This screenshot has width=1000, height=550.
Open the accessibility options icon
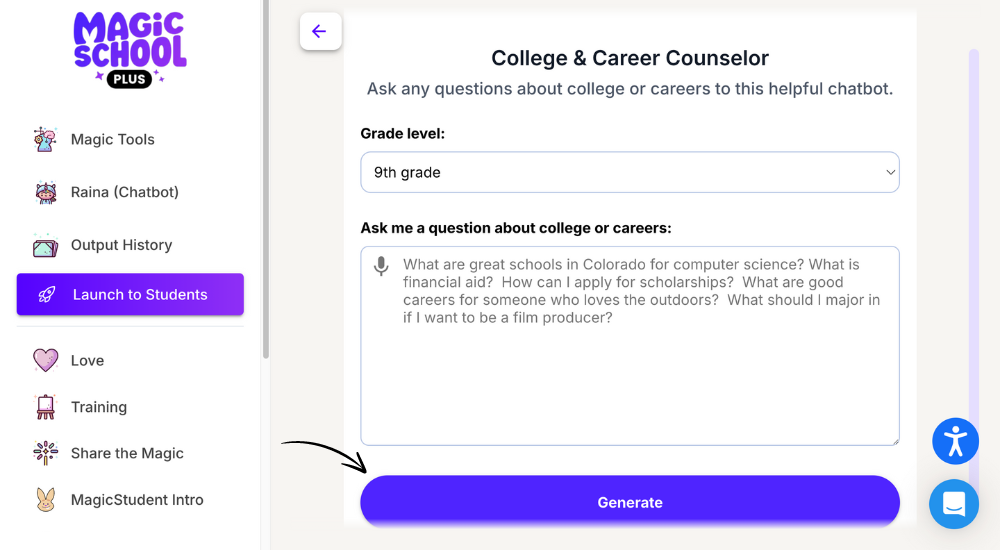click(955, 441)
